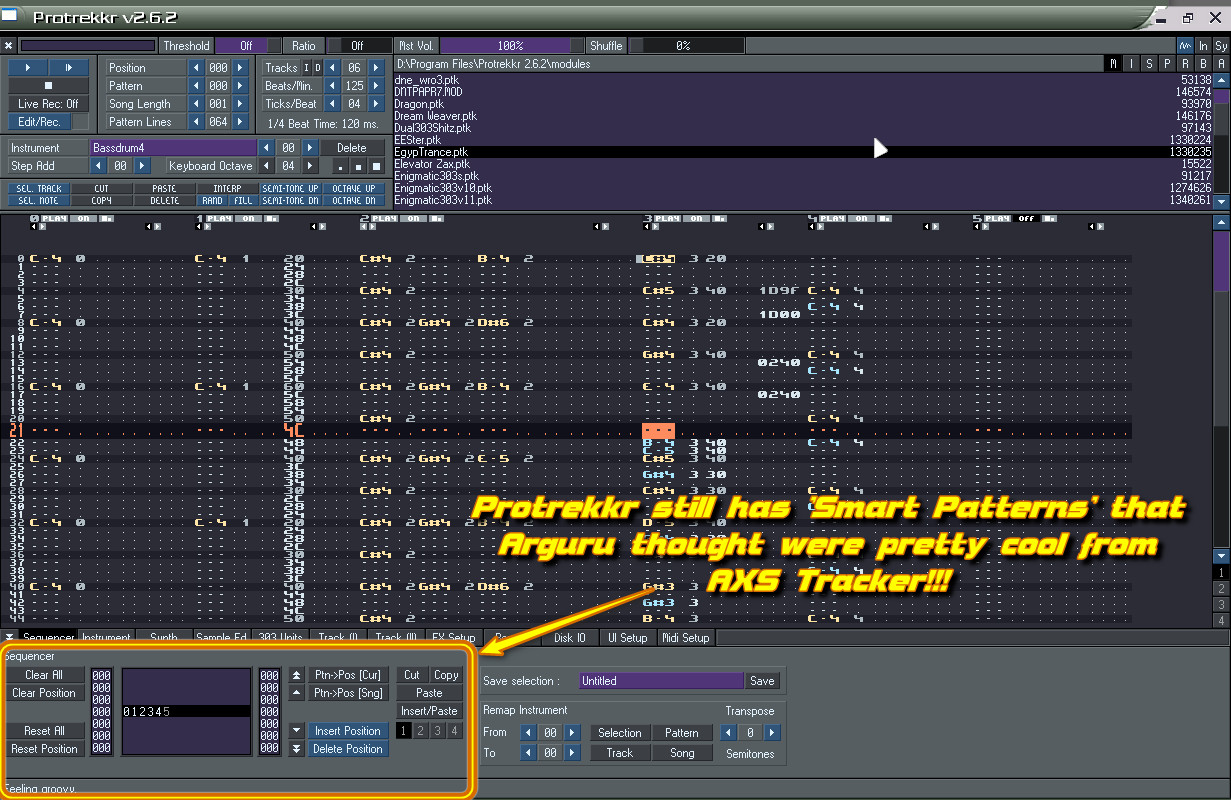Open the Midi Setup tab
This screenshot has height=800, width=1231.
click(x=686, y=637)
